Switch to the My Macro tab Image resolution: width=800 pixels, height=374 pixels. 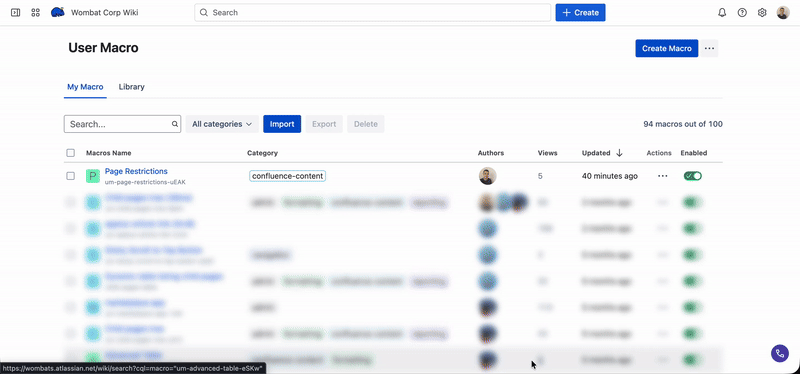(85, 87)
